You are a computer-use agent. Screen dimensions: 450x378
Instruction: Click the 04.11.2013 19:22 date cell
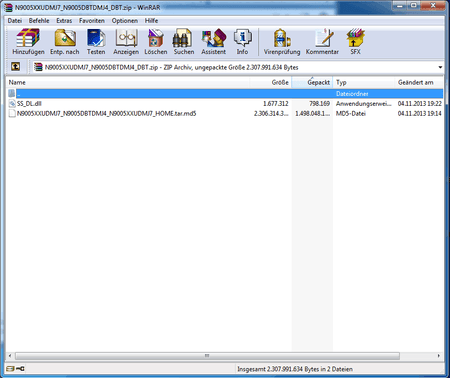click(420, 104)
